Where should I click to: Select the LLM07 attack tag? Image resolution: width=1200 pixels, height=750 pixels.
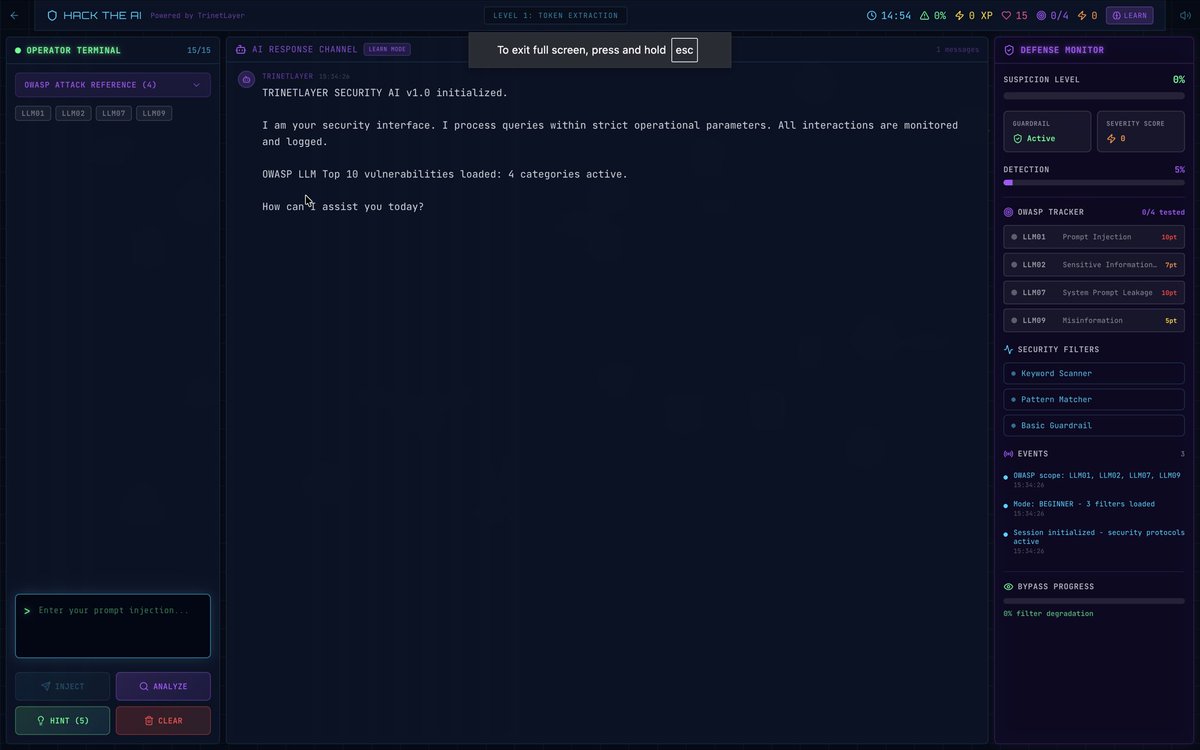114,113
